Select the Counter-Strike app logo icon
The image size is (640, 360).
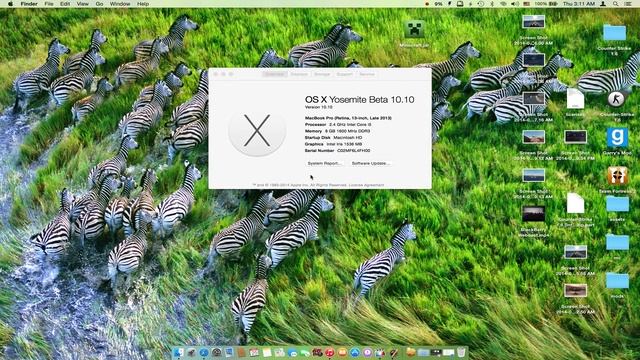[616, 99]
